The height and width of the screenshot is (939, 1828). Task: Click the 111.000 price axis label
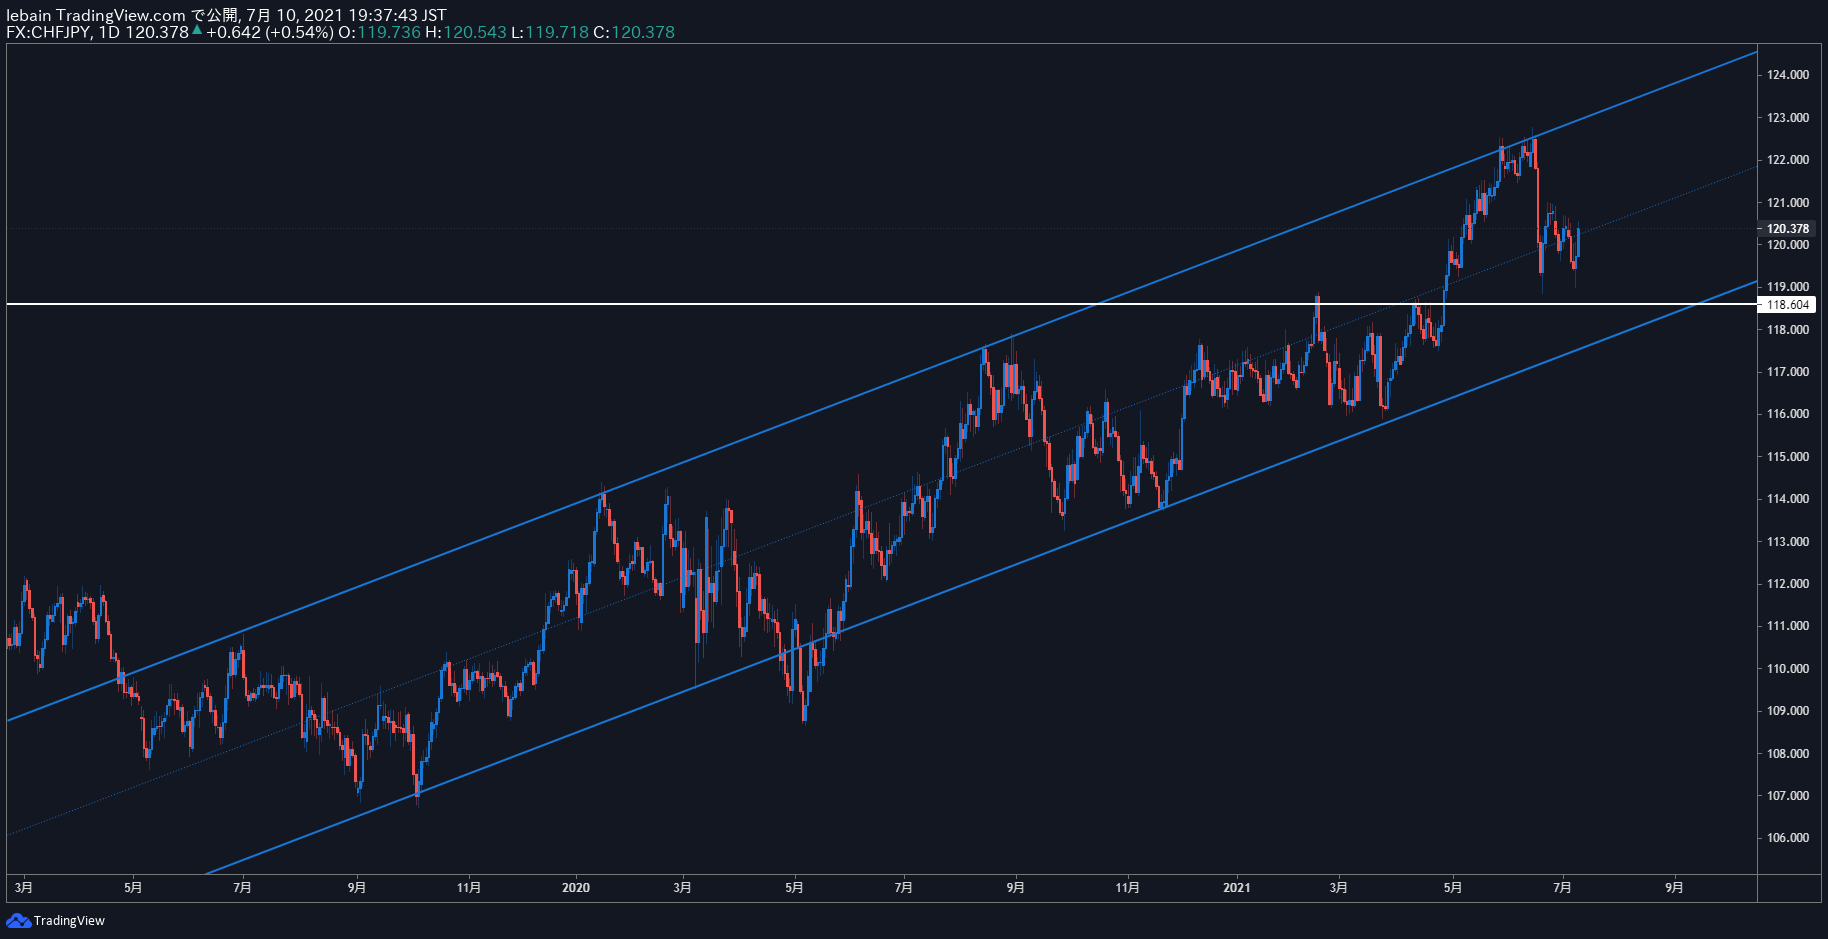pos(1788,626)
